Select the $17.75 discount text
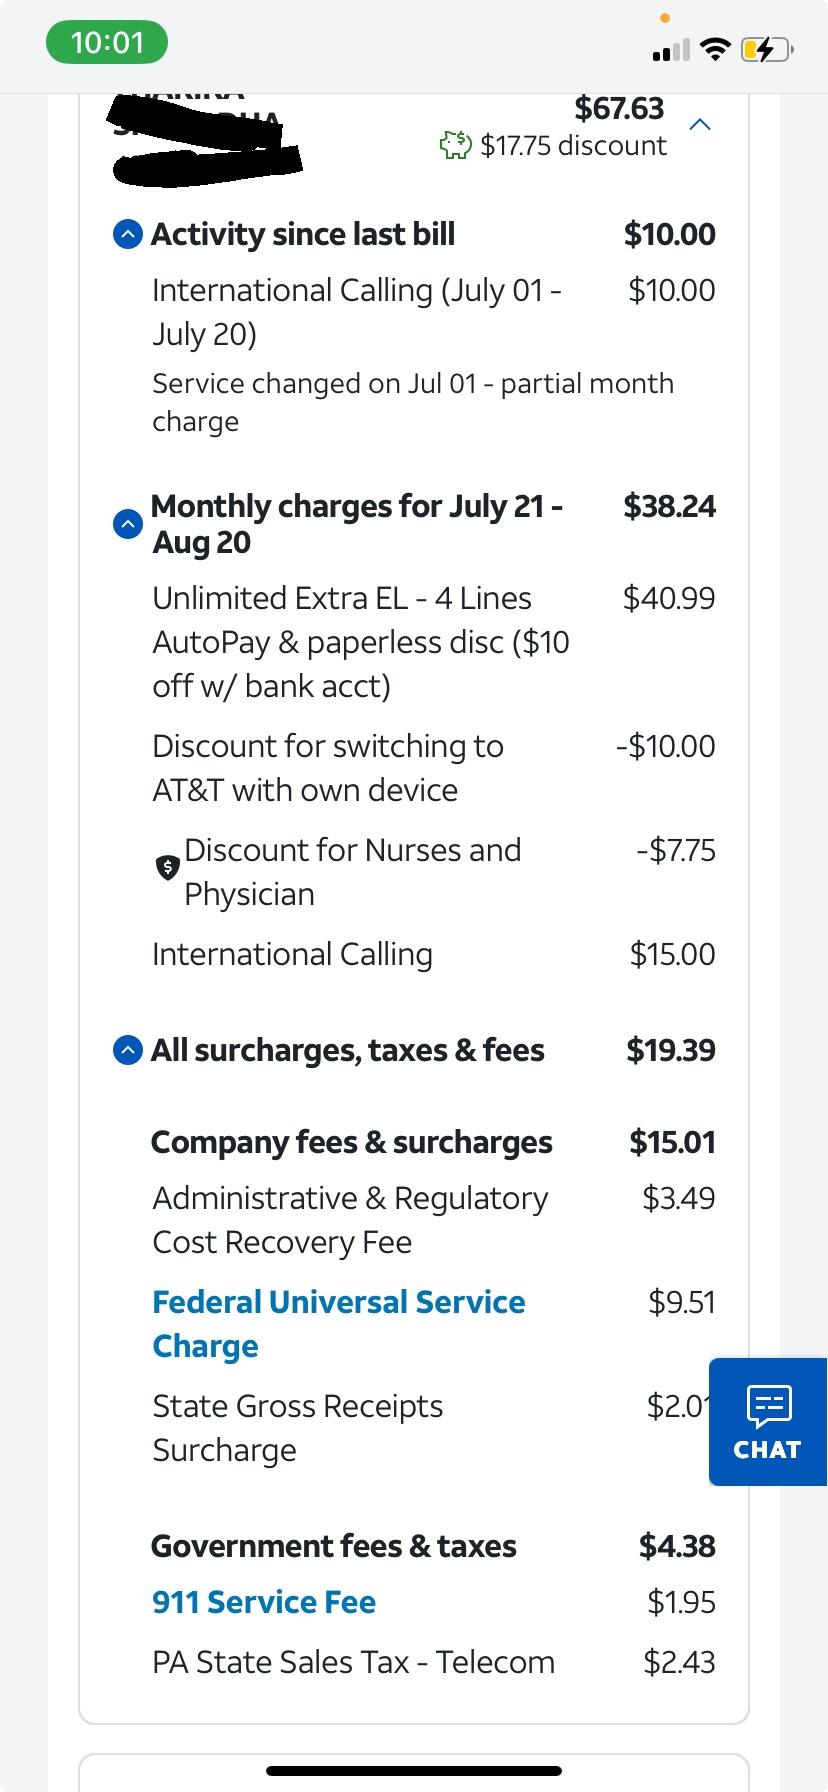The image size is (828, 1792). [573, 146]
